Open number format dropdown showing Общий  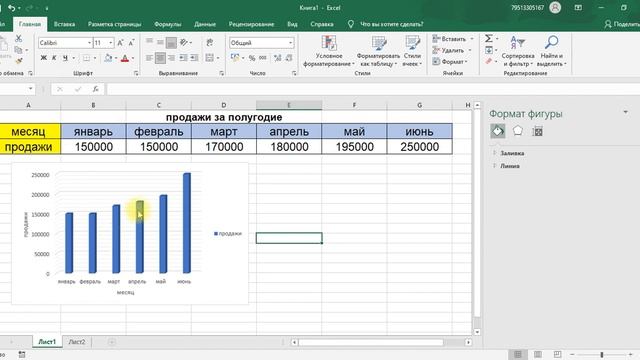click(290, 43)
